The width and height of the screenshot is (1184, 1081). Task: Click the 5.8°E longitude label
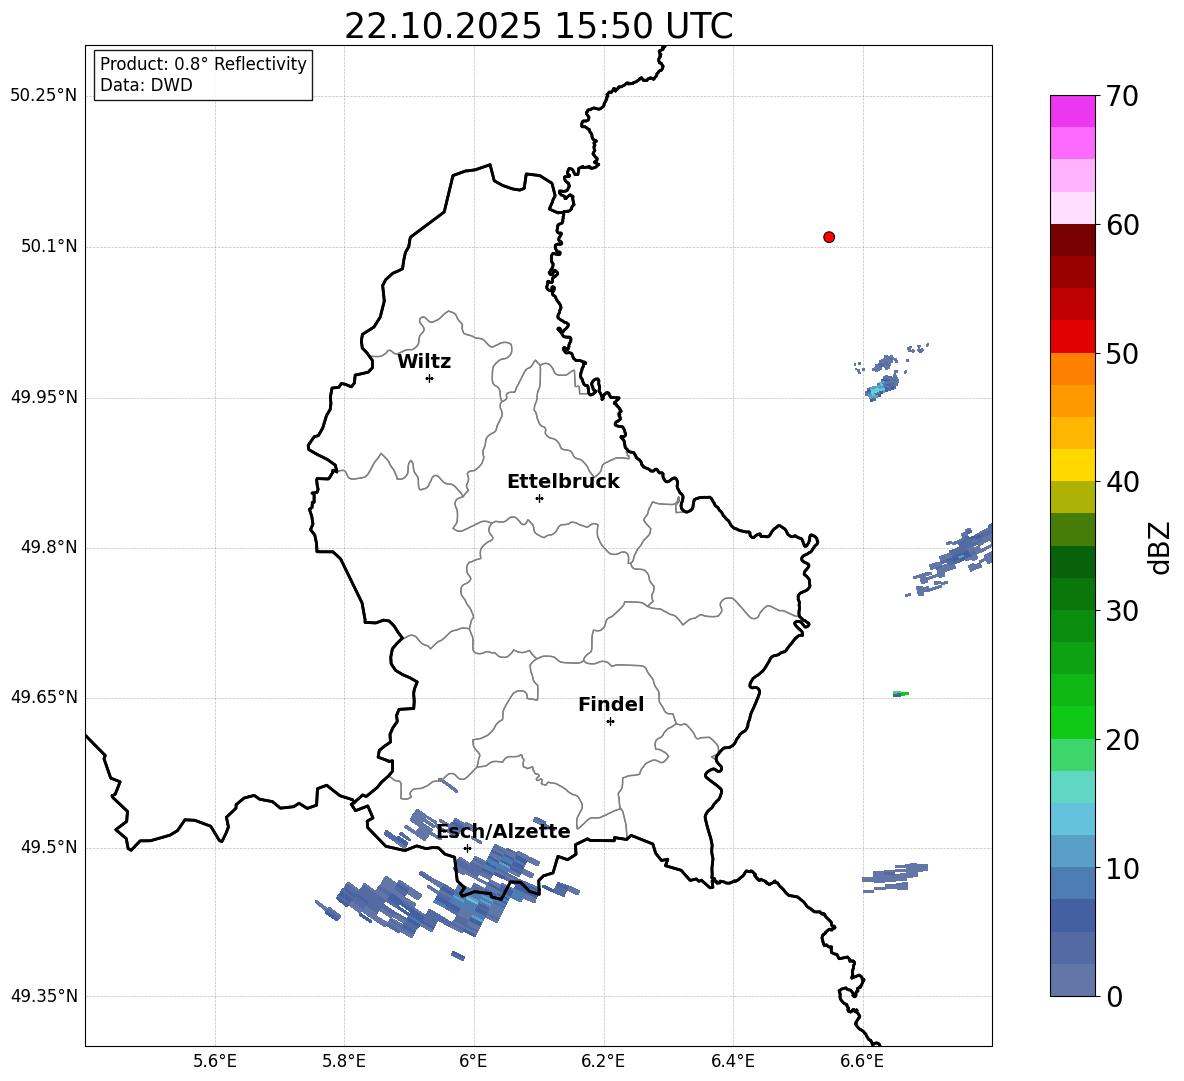(344, 1061)
